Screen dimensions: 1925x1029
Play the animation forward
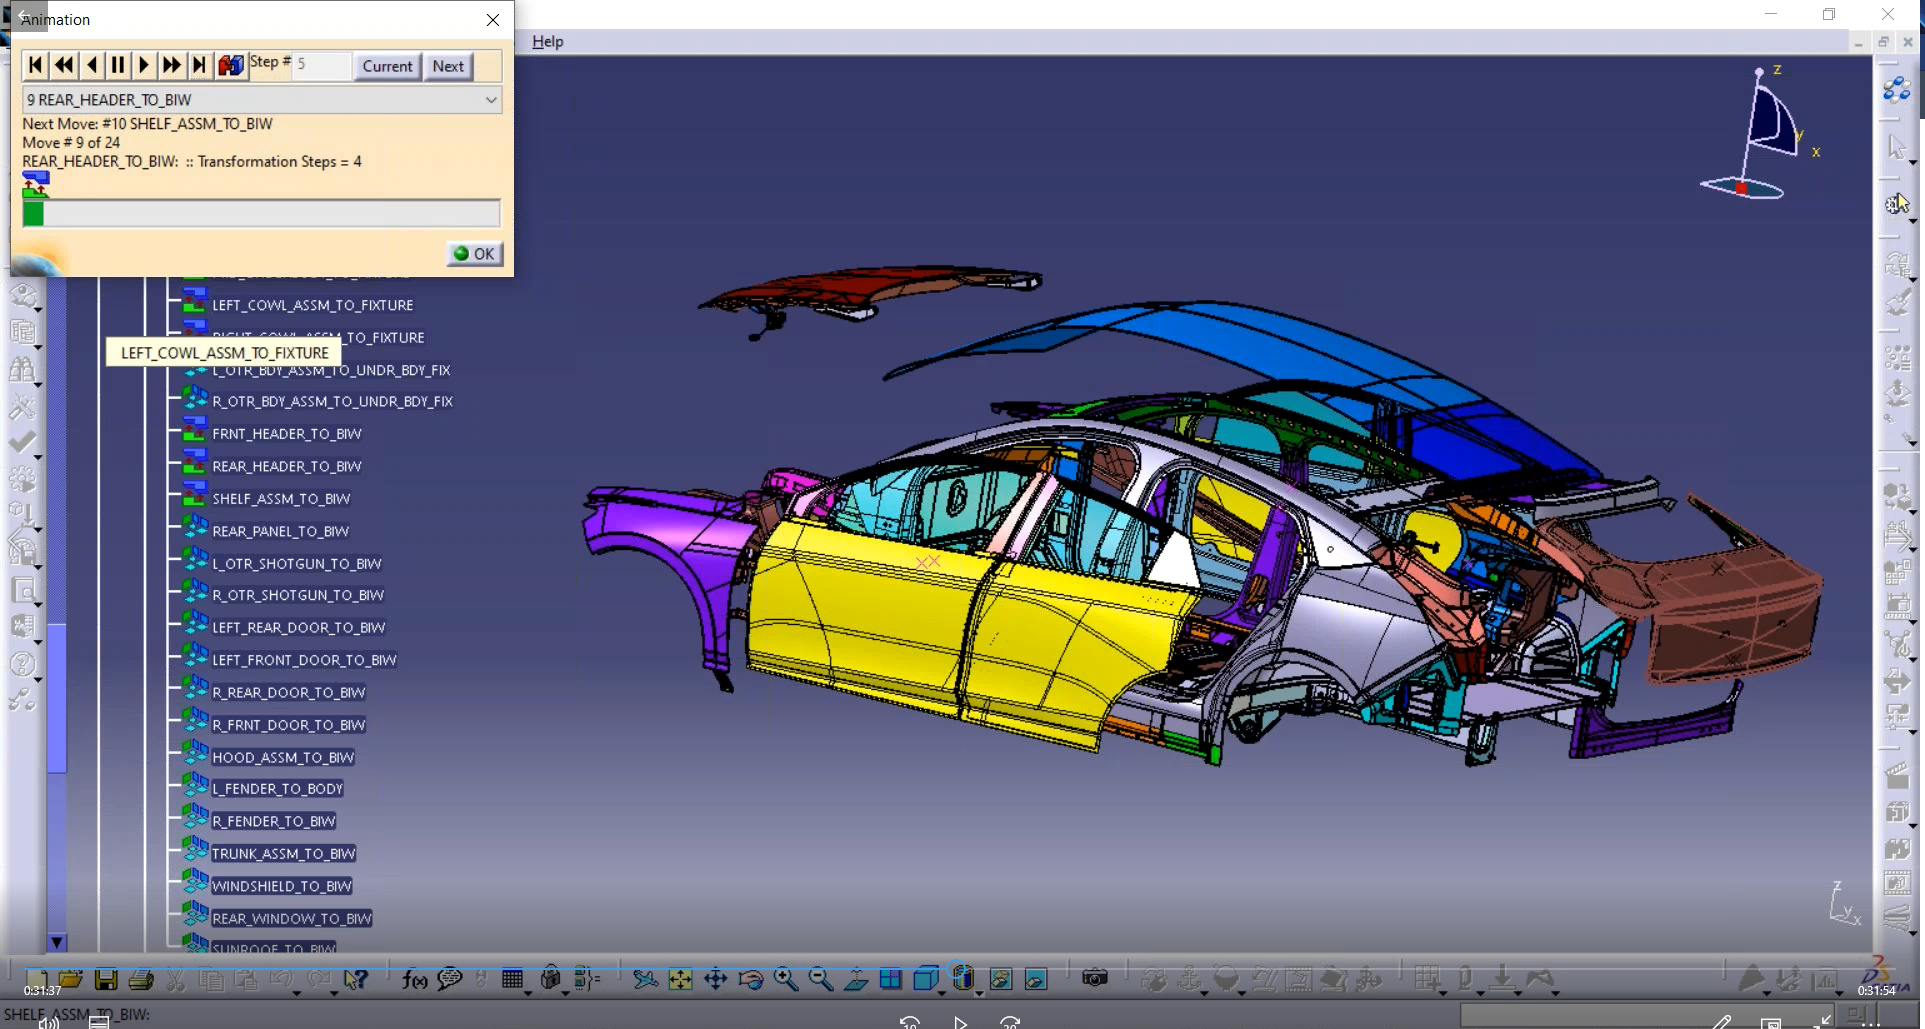coord(144,65)
